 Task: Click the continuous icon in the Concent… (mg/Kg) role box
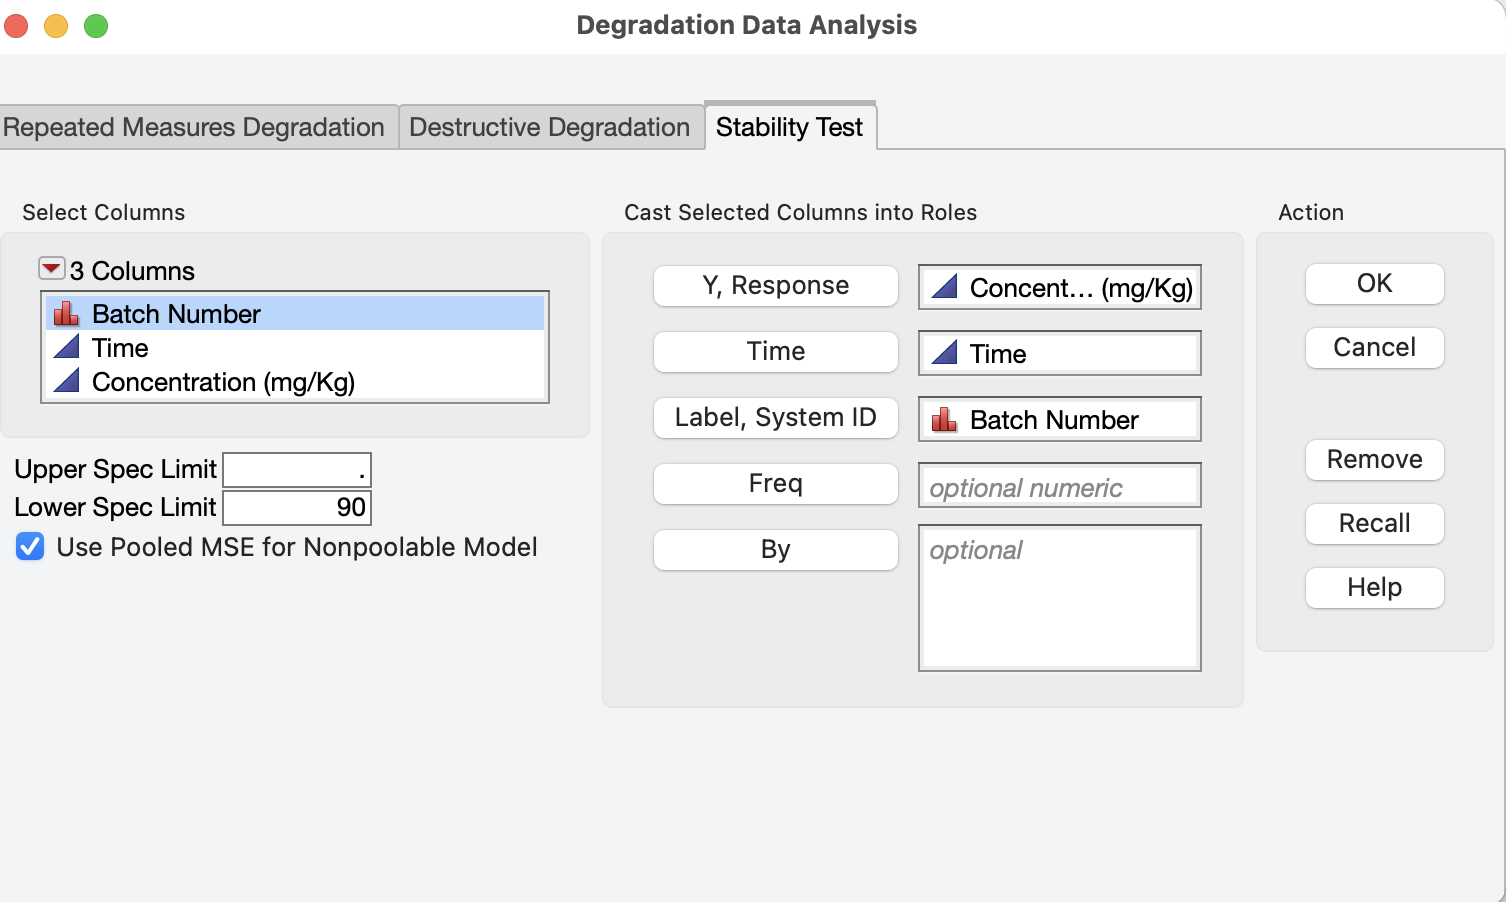(944, 287)
